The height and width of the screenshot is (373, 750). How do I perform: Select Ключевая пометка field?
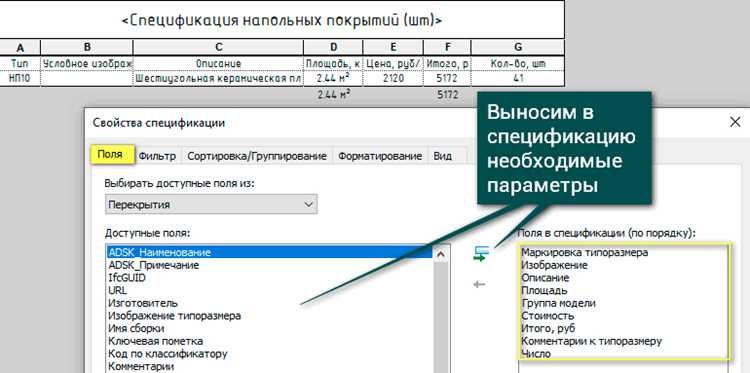(270, 341)
